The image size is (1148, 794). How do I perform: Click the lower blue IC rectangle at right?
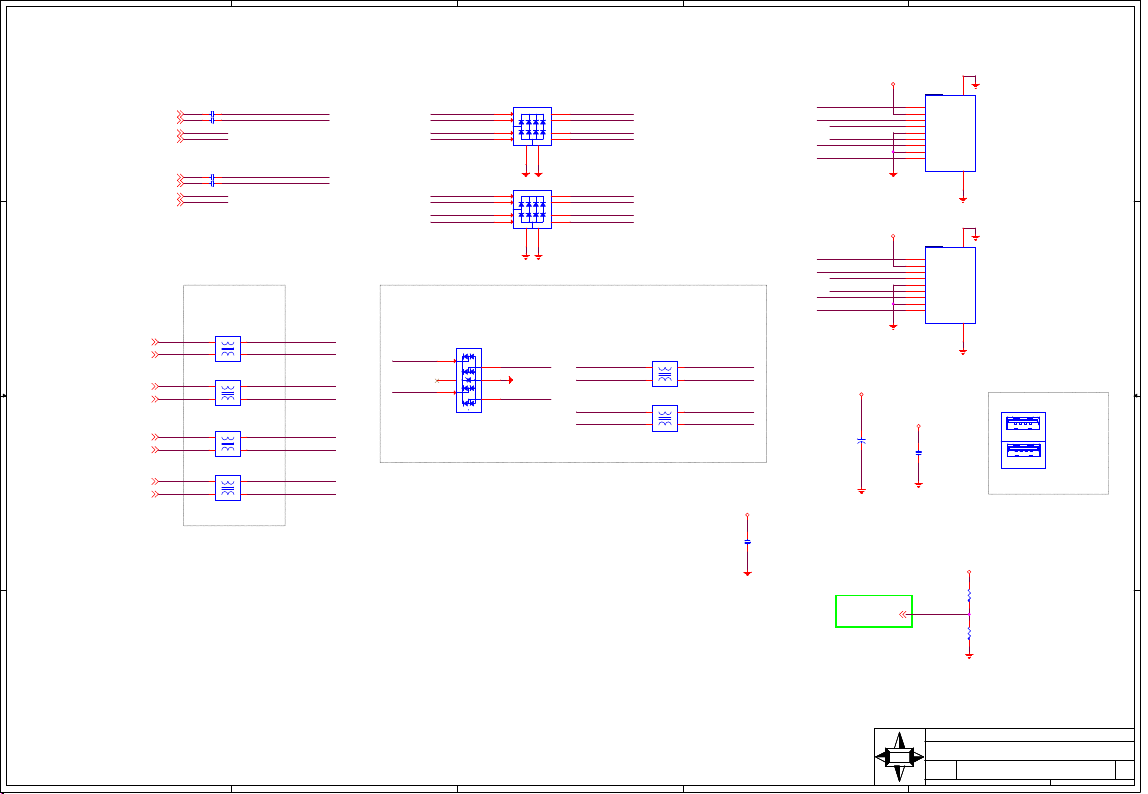[x=950, y=285]
